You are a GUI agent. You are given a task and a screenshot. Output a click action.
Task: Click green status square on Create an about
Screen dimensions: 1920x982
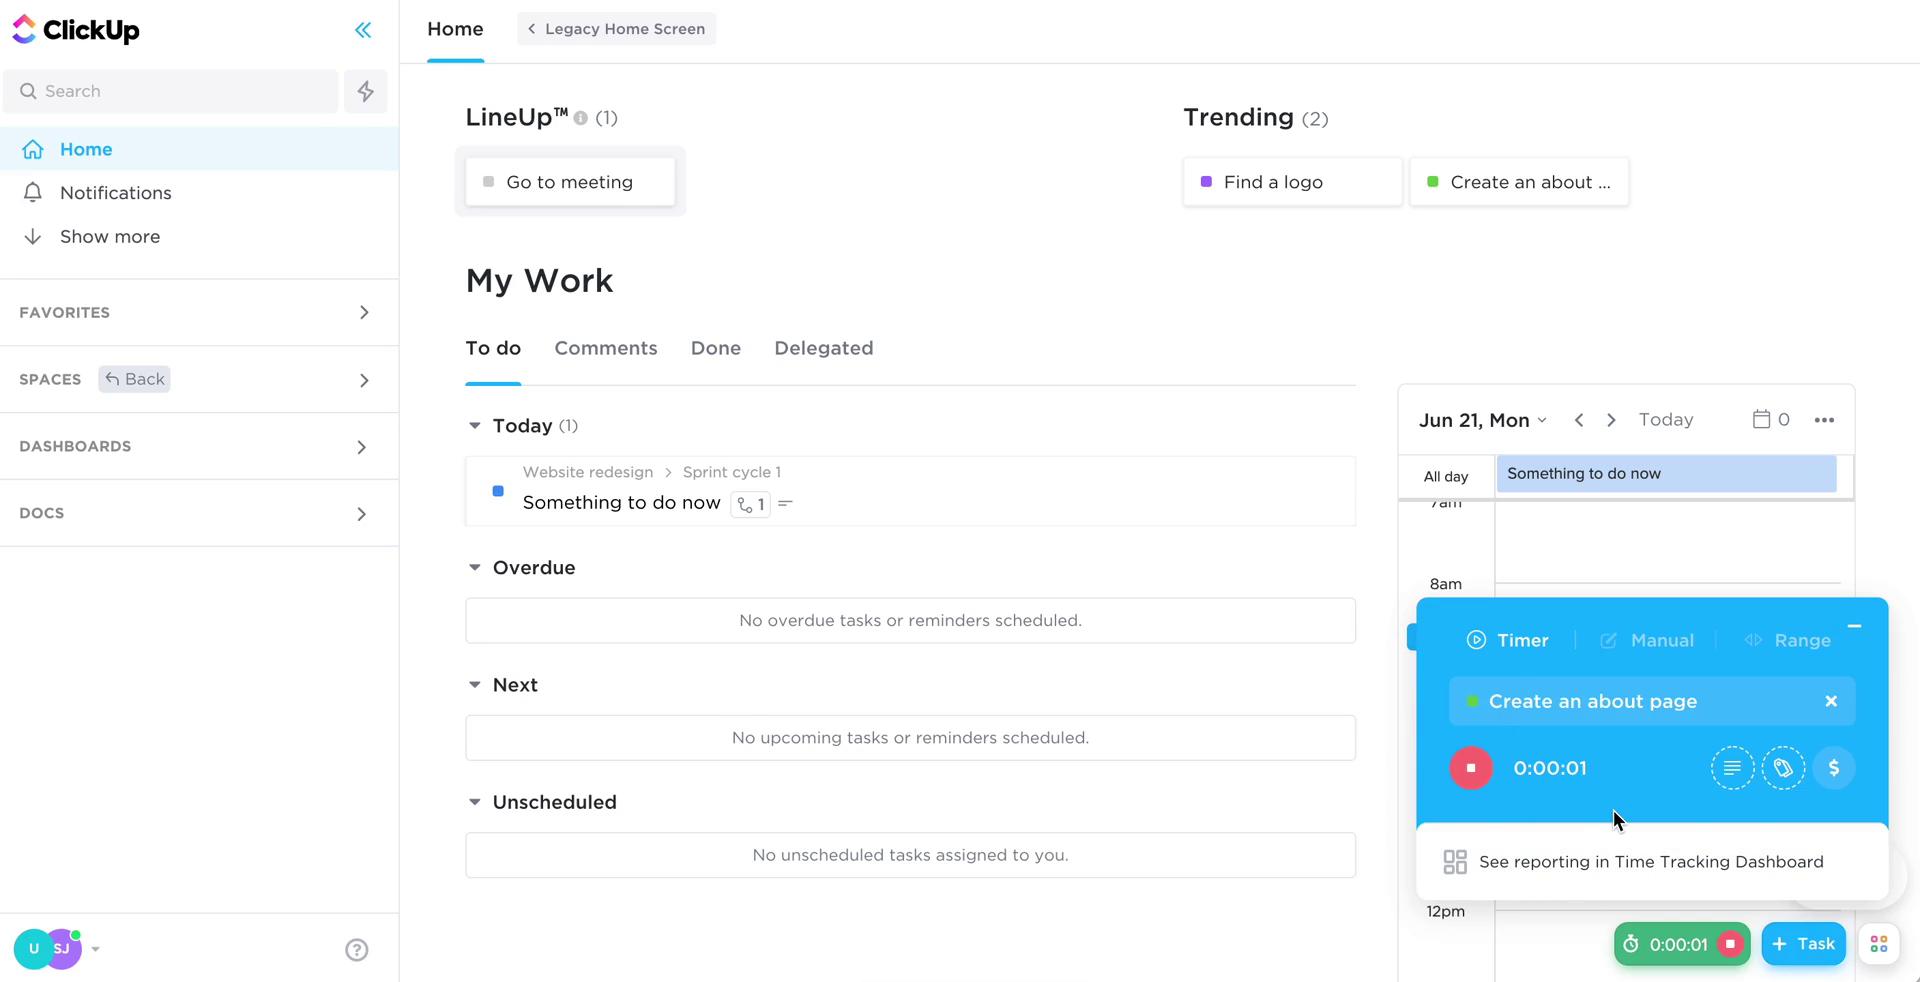[1433, 182]
